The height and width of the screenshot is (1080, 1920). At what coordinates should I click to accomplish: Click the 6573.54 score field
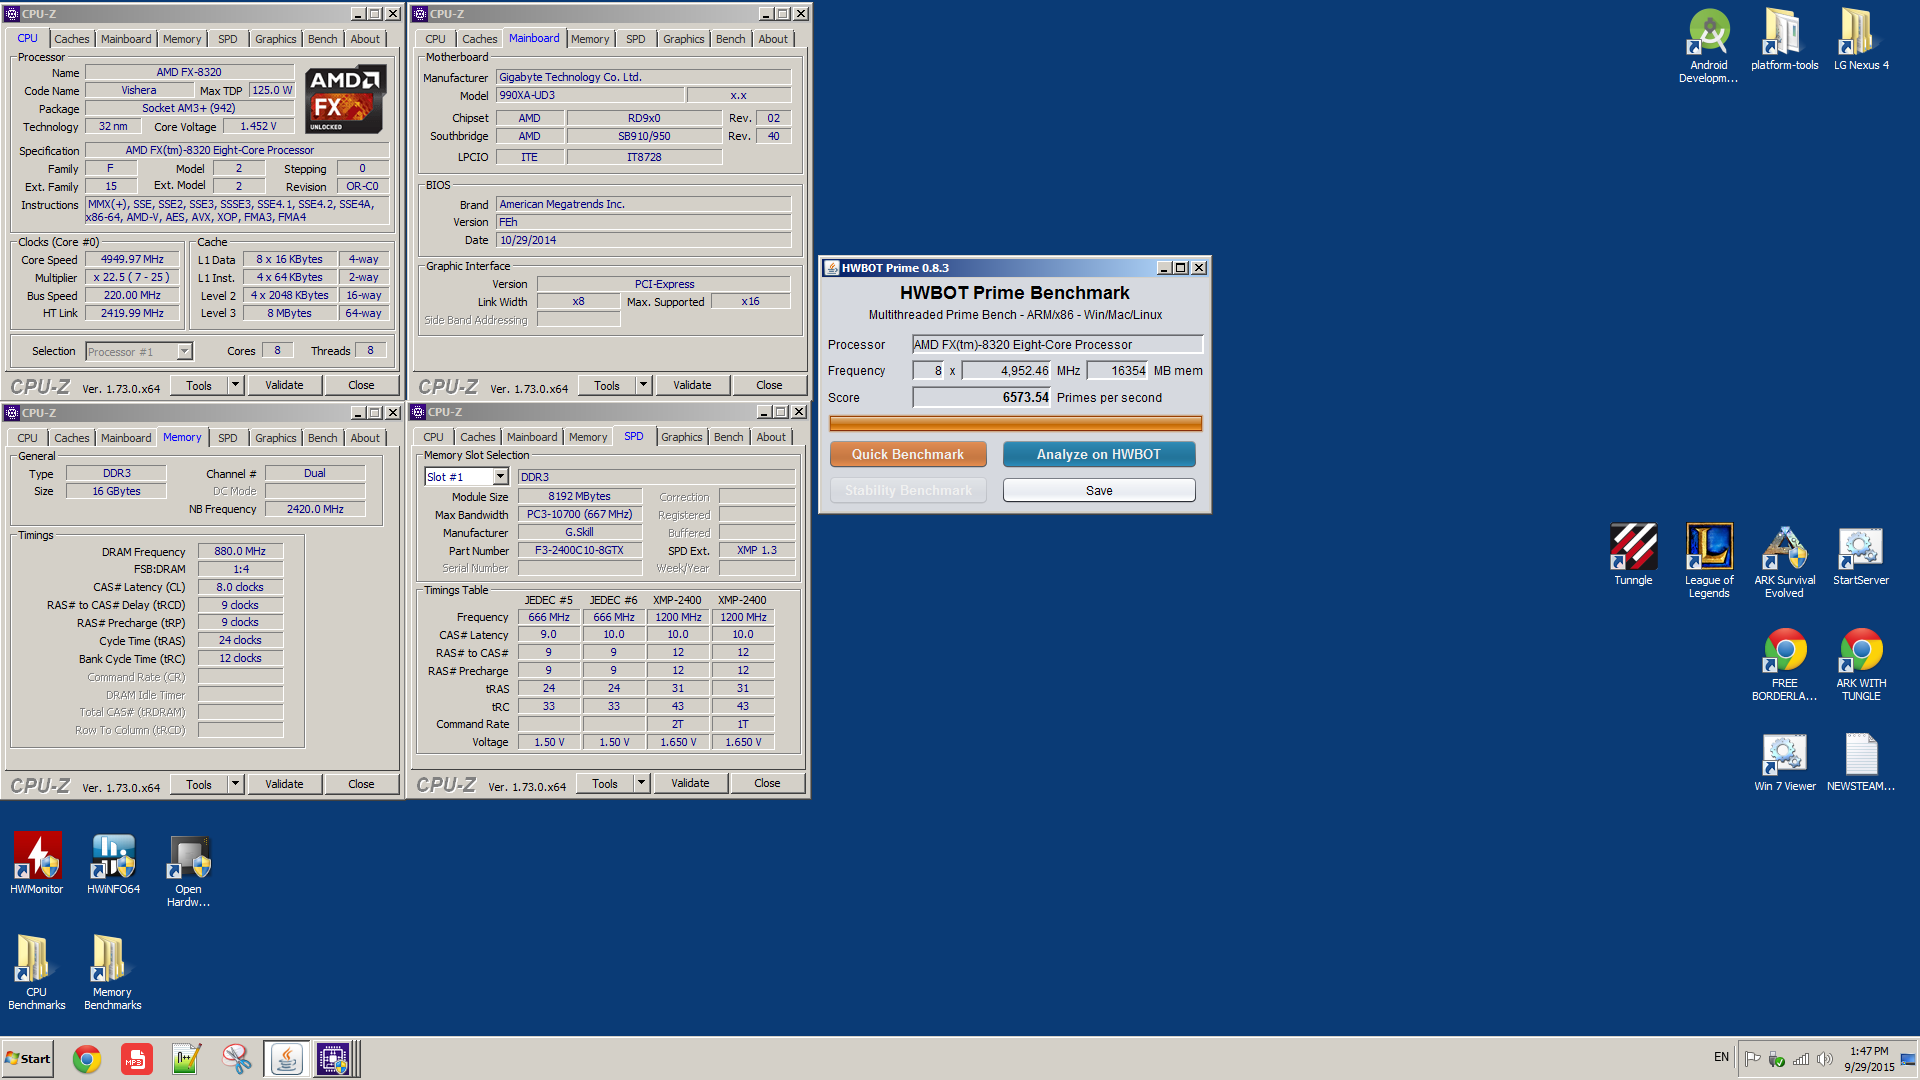click(981, 397)
